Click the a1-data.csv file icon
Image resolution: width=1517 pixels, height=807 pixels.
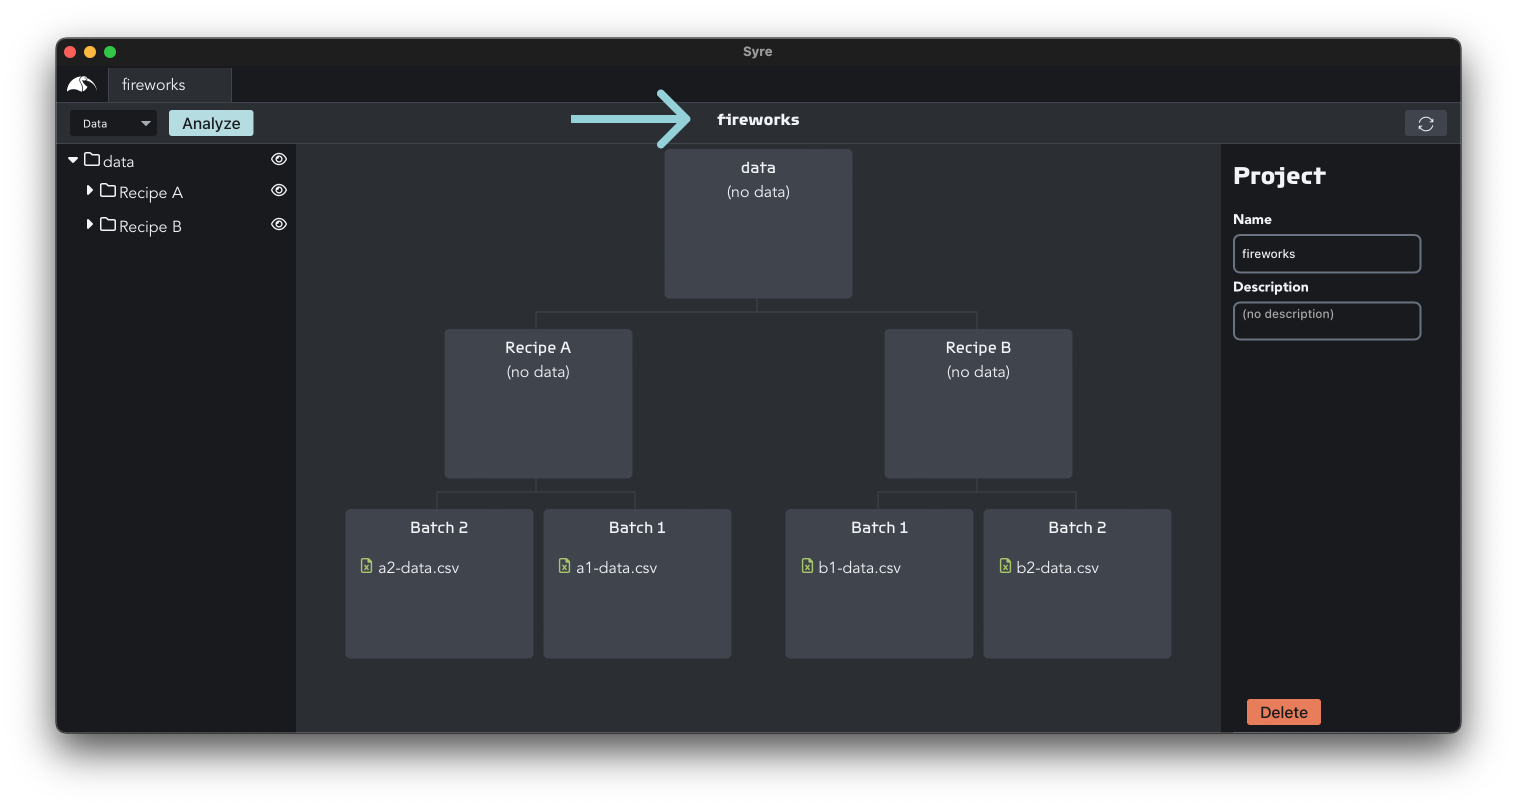coord(564,566)
